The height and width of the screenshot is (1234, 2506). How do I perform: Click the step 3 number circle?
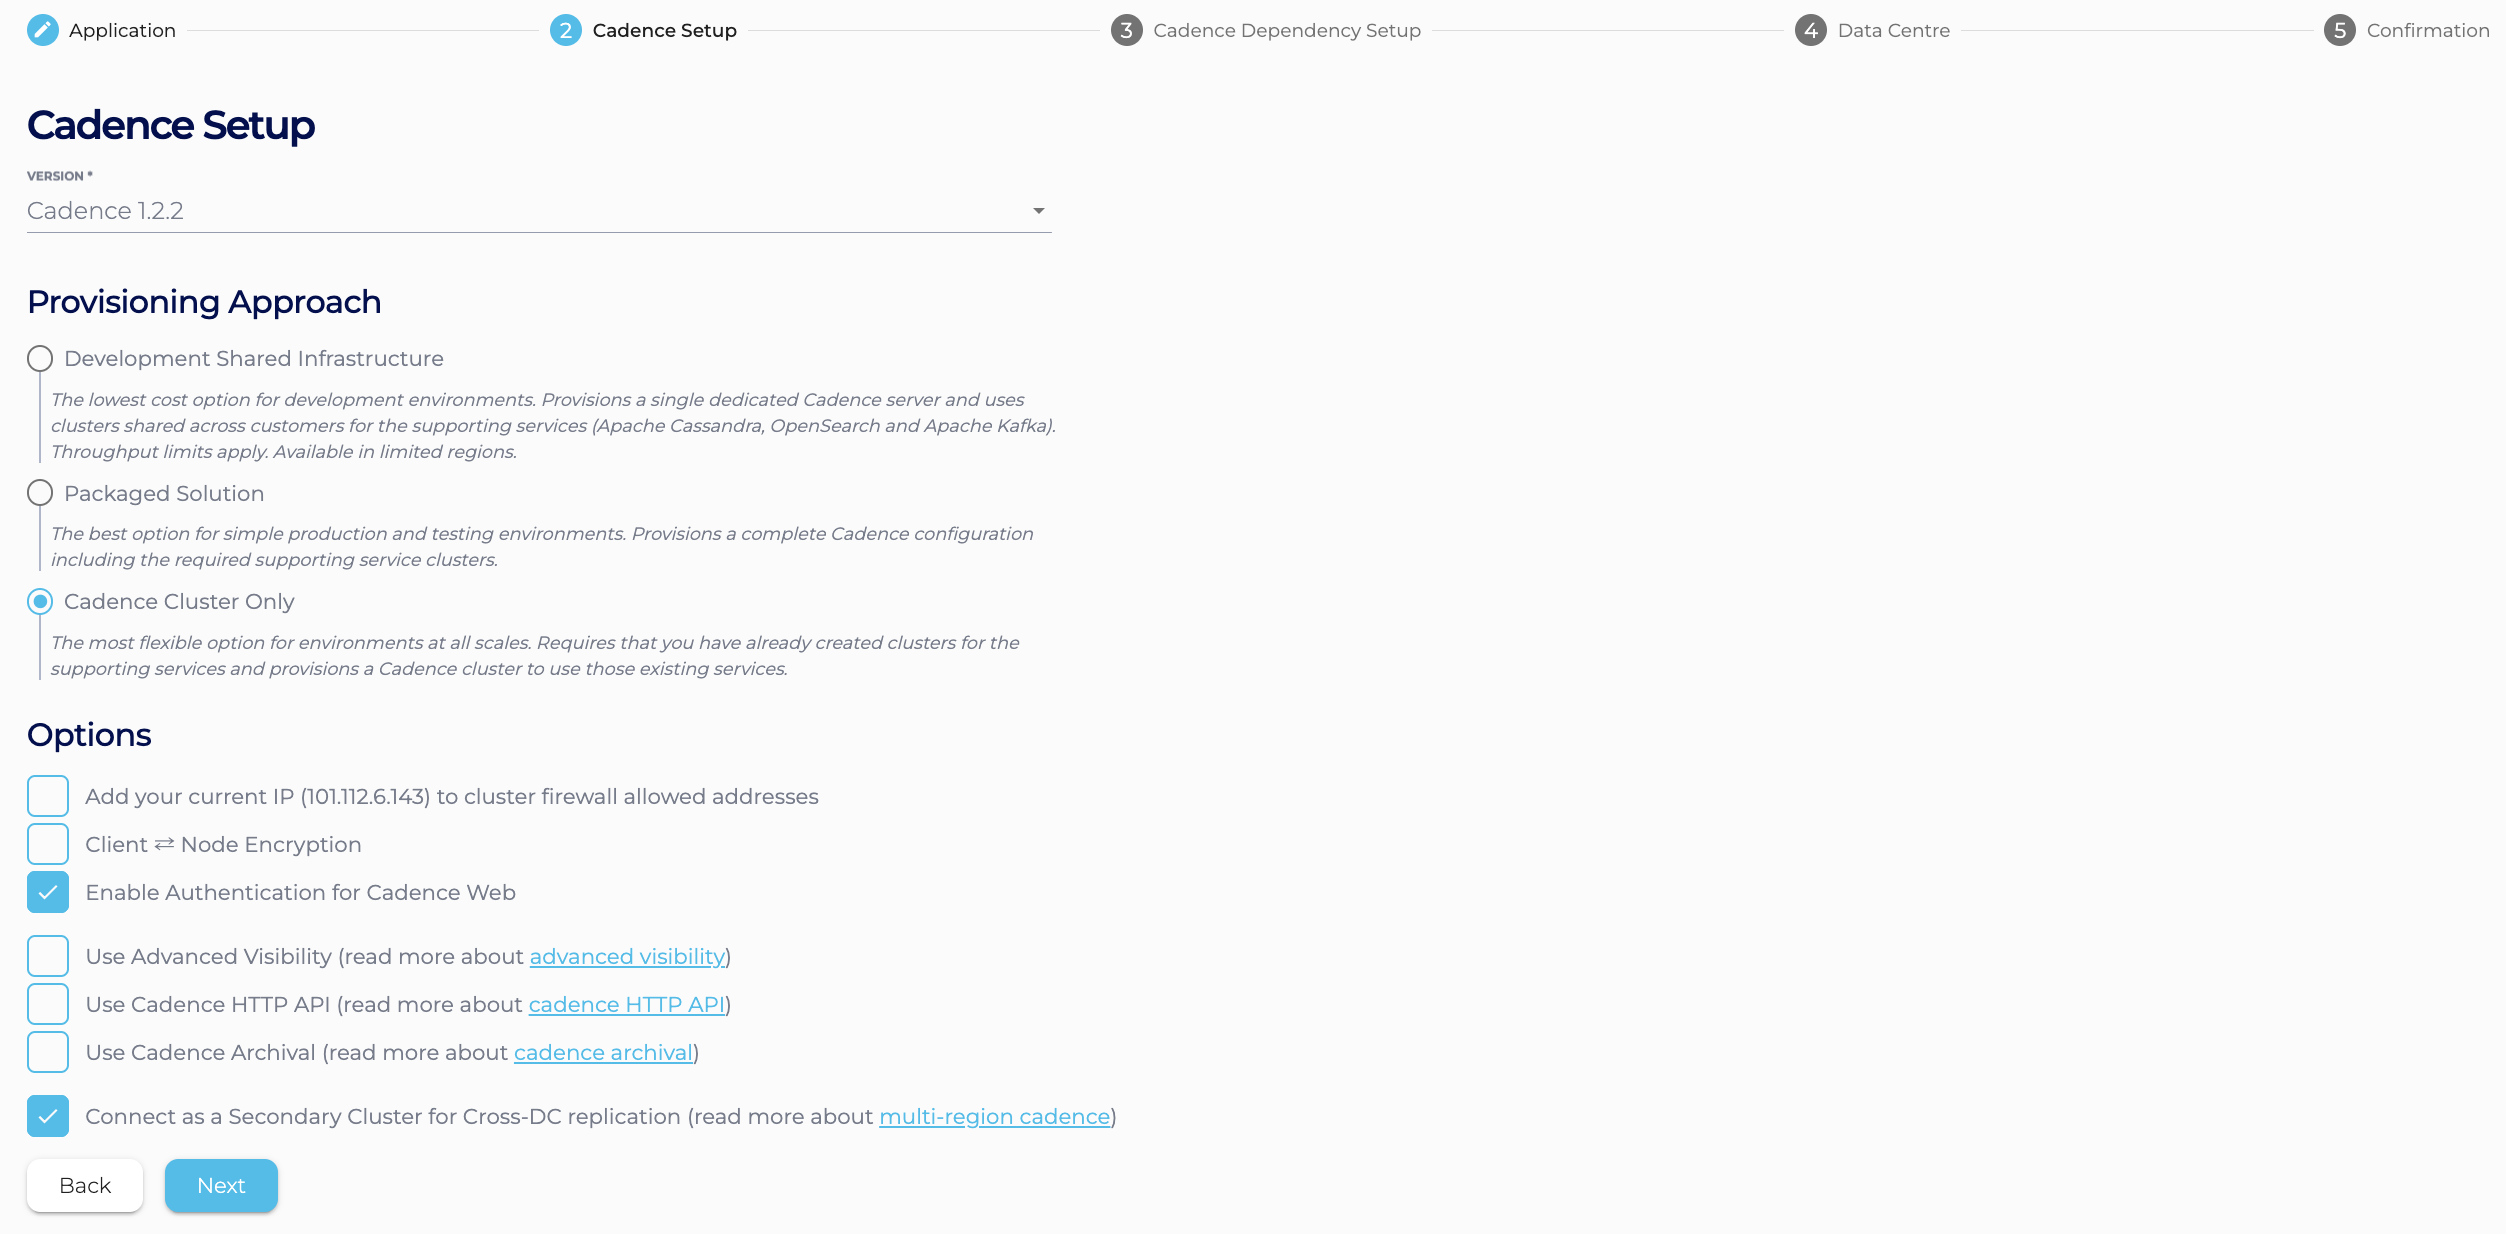click(x=1126, y=30)
